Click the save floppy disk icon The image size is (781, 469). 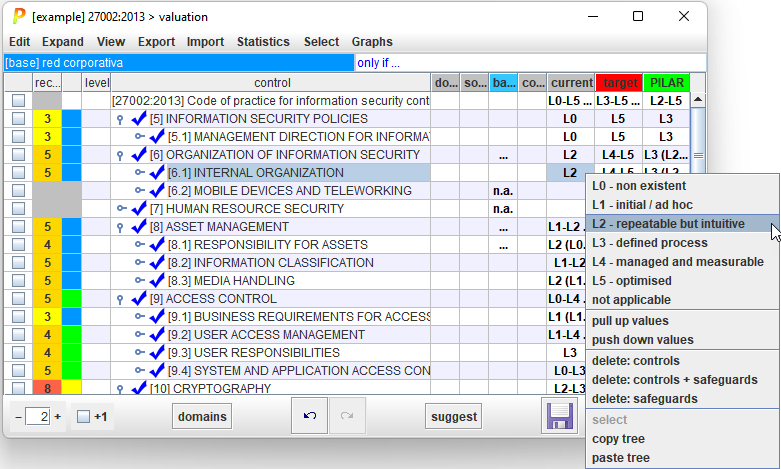click(x=559, y=416)
